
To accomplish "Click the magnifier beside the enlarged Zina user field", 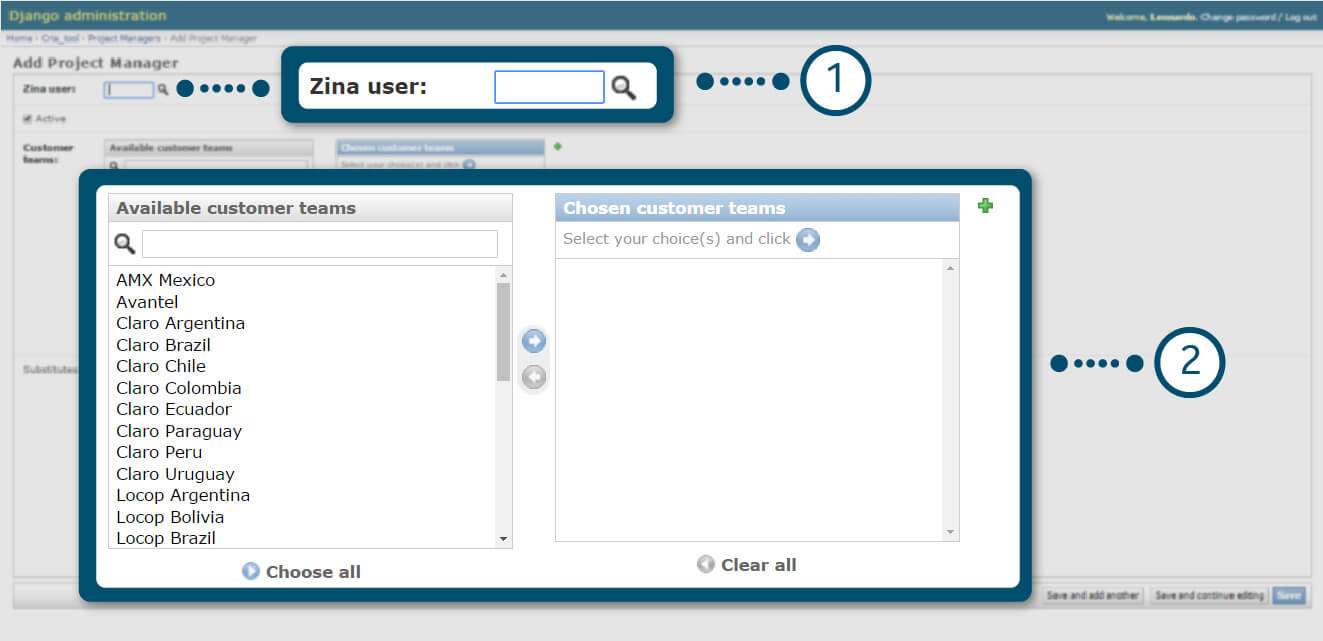I will (x=624, y=88).
